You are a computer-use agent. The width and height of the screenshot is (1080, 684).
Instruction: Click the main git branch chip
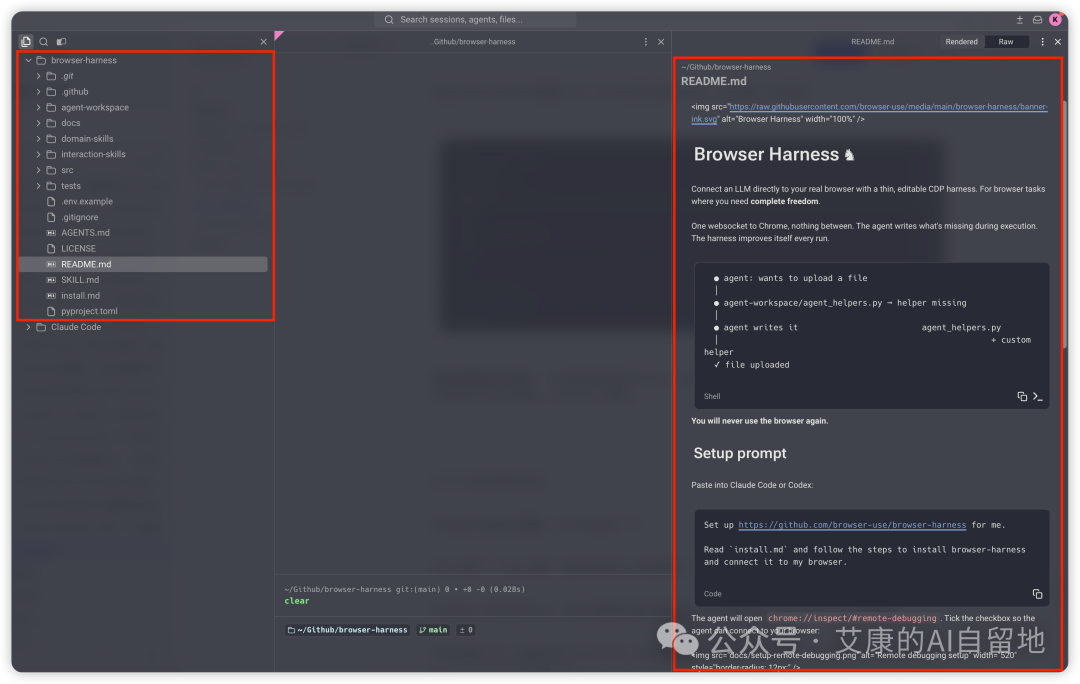[433, 630]
